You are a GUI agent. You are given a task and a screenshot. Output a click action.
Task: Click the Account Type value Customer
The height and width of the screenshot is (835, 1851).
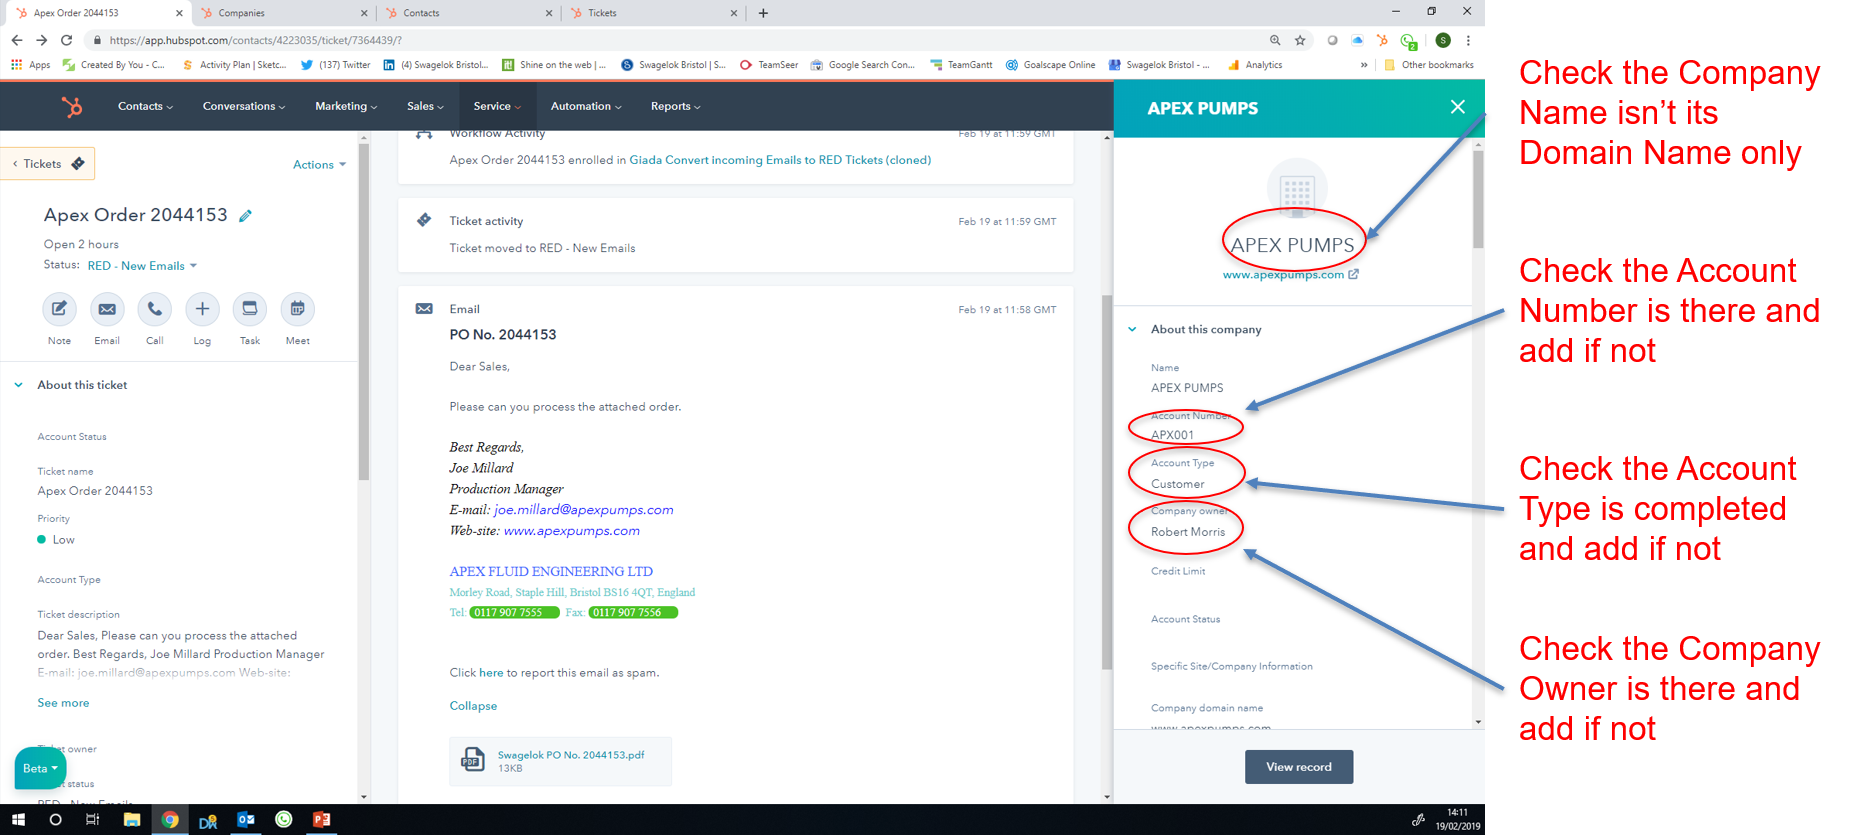[x=1178, y=484]
